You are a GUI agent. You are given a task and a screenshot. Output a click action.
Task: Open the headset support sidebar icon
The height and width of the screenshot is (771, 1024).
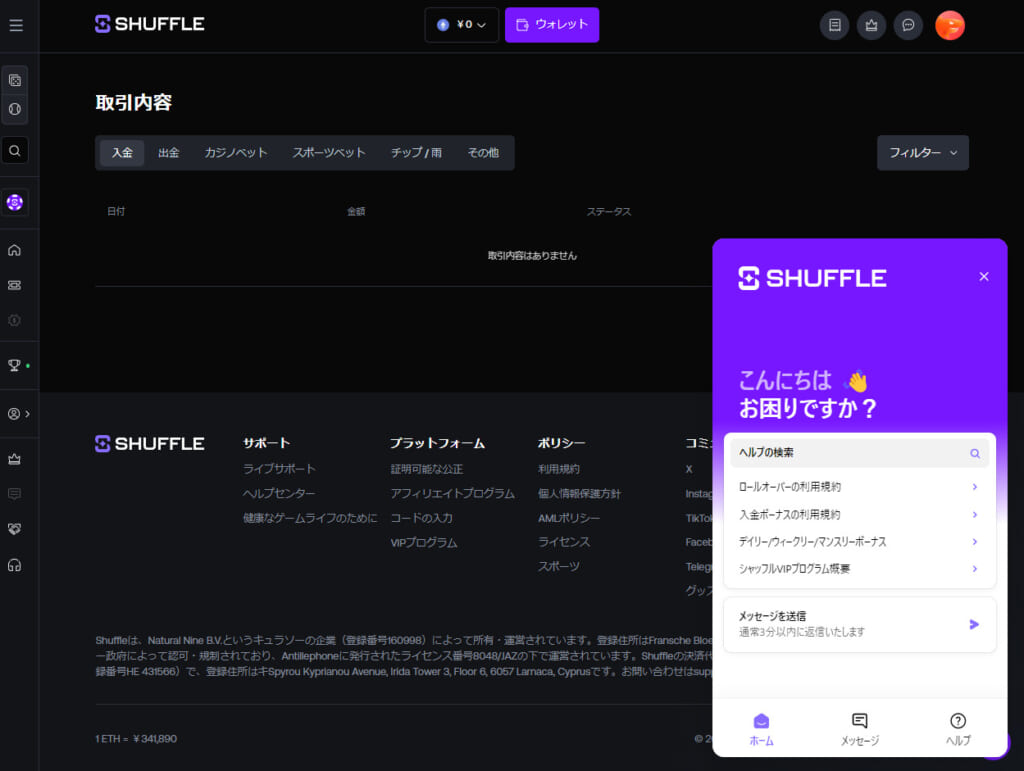click(14, 565)
